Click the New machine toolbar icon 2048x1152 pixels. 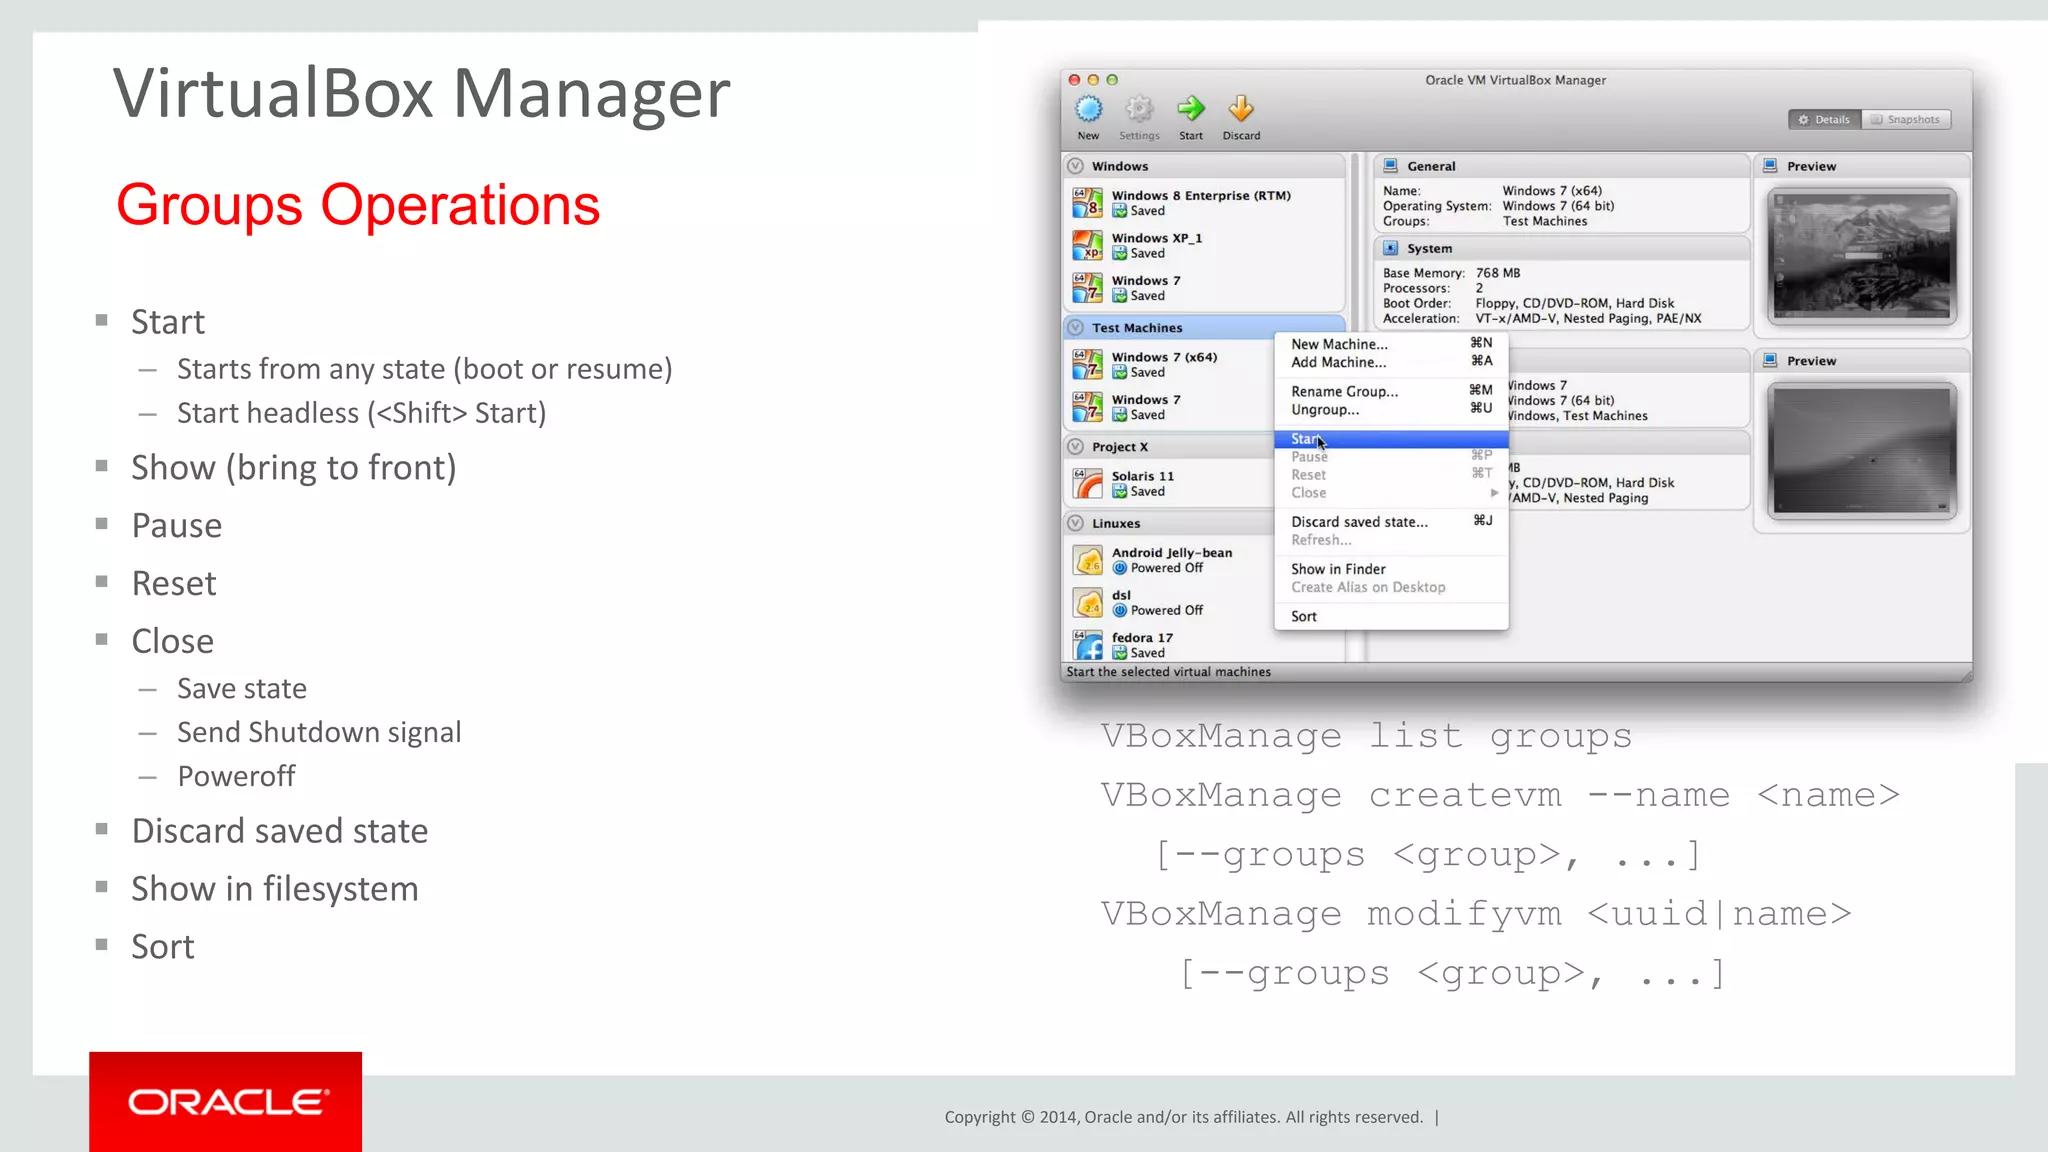[x=1088, y=110]
